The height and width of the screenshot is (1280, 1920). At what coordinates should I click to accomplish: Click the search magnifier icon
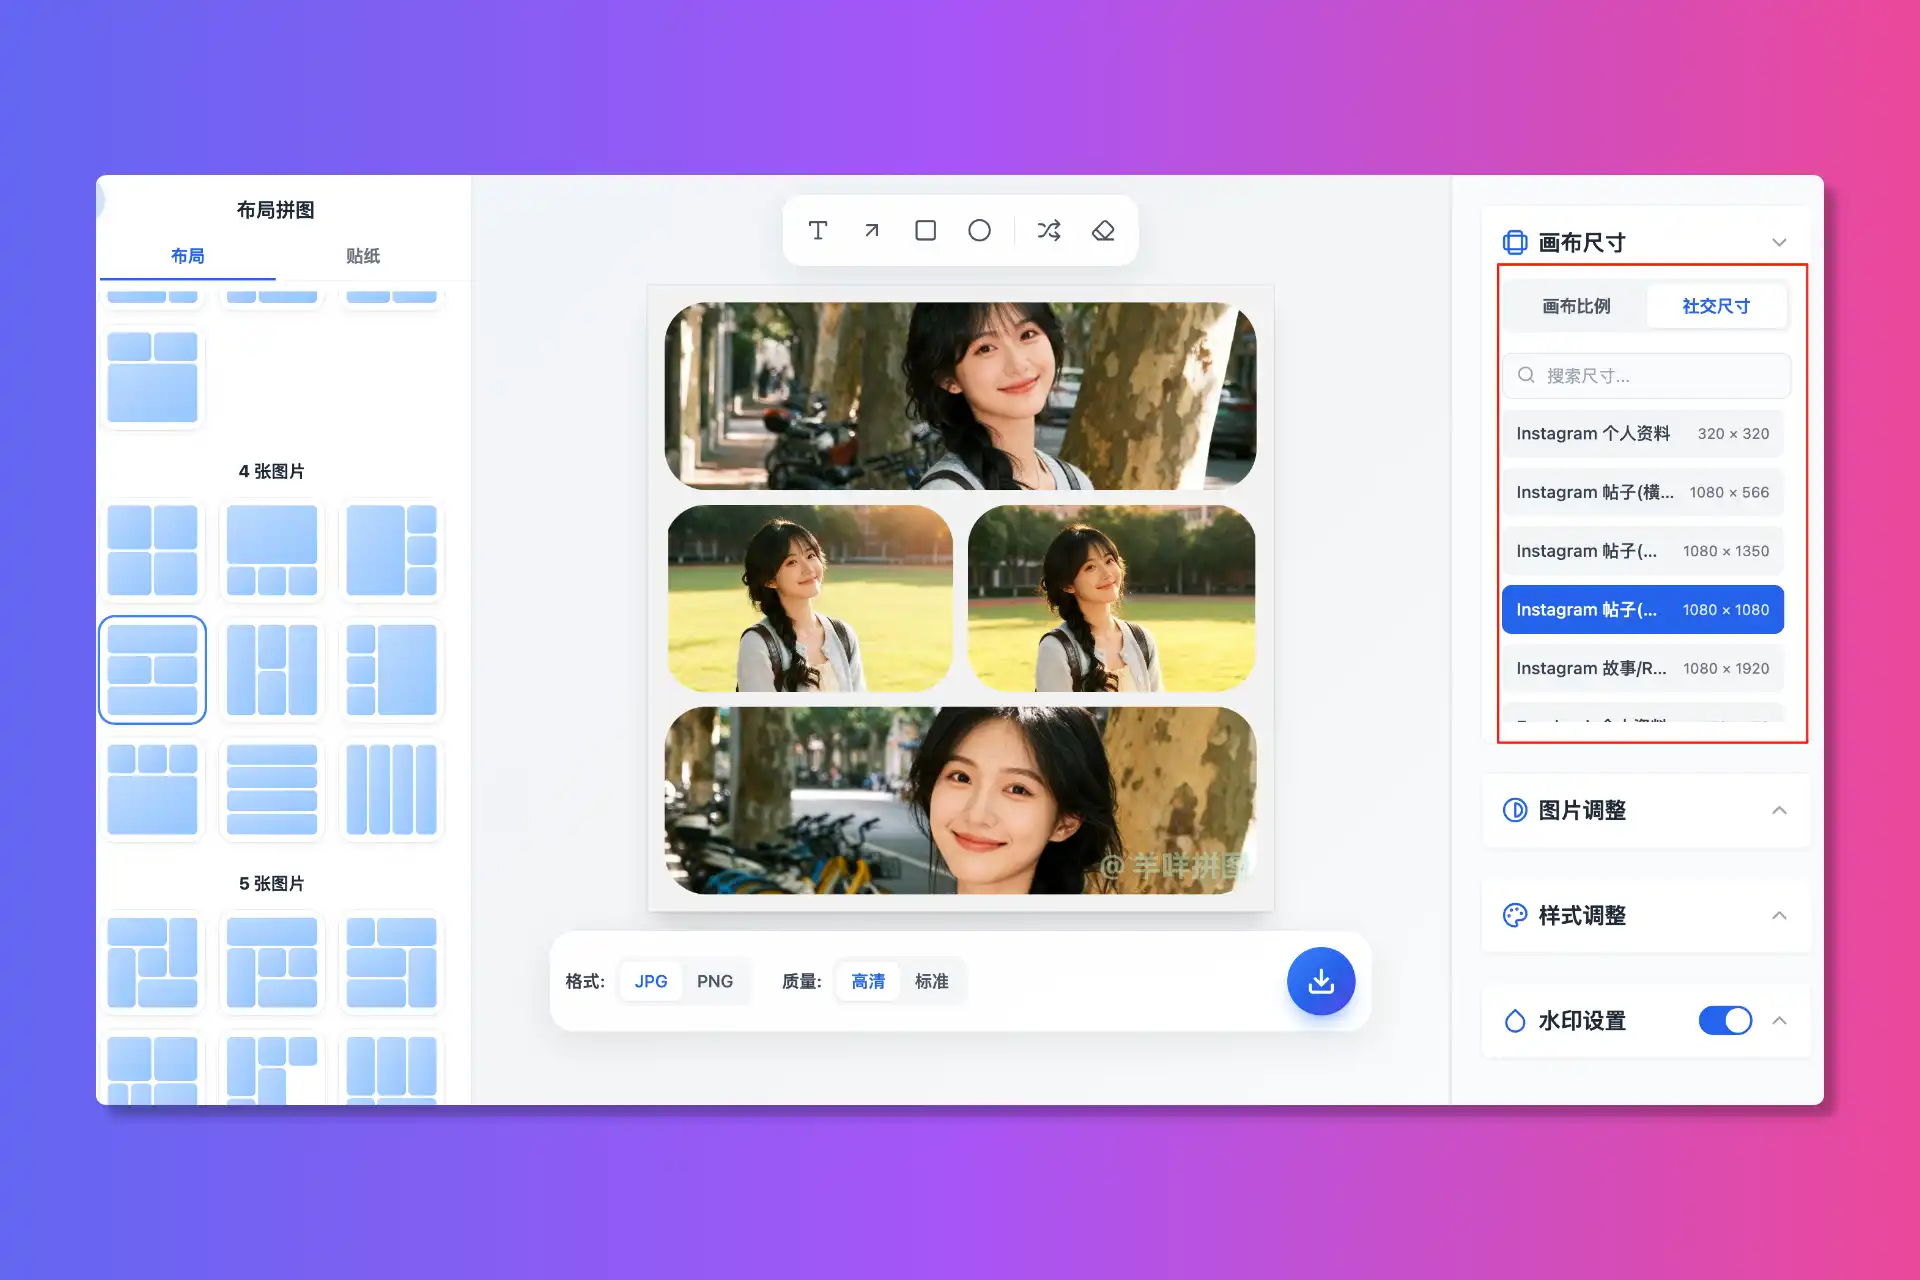pos(1526,375)
